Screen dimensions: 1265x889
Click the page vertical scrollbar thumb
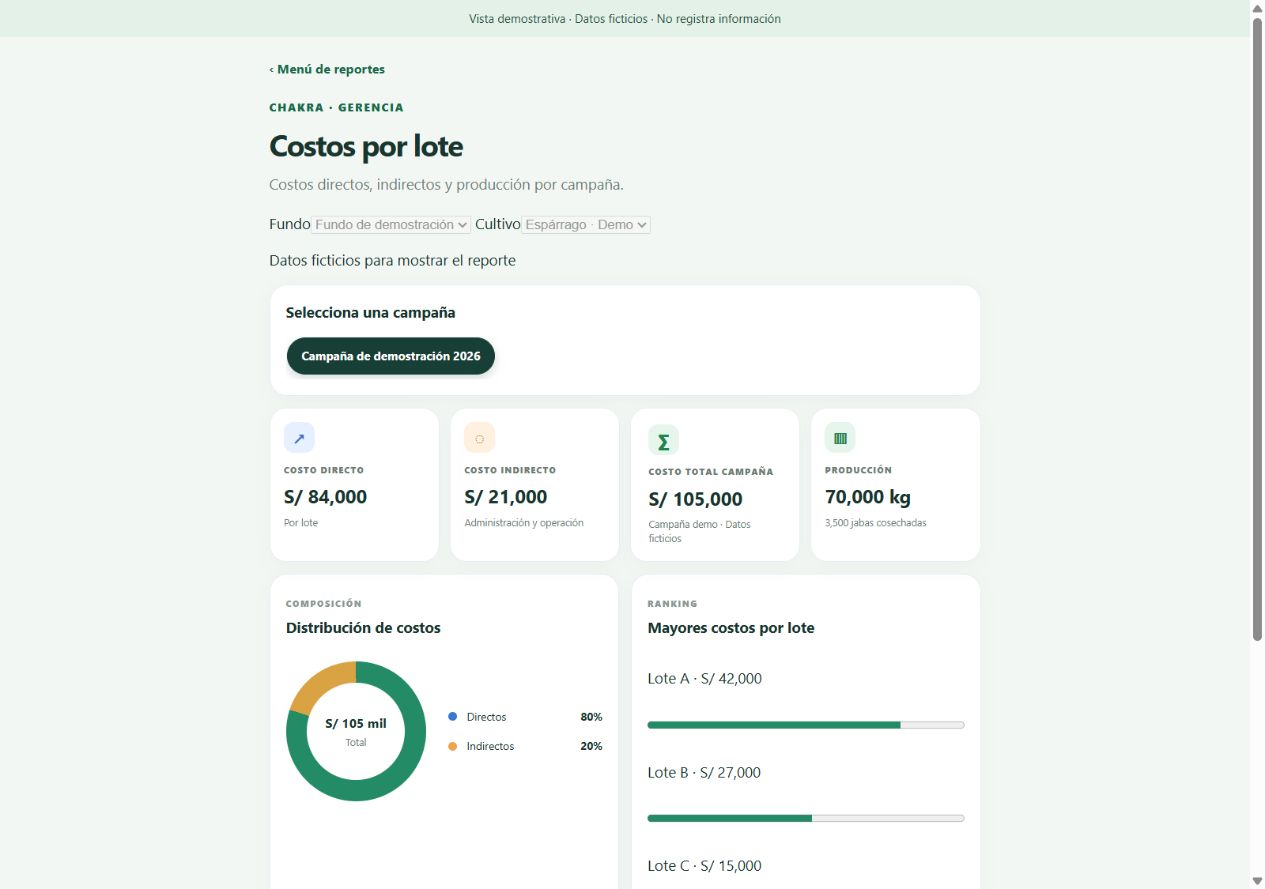coord(1257,330)
